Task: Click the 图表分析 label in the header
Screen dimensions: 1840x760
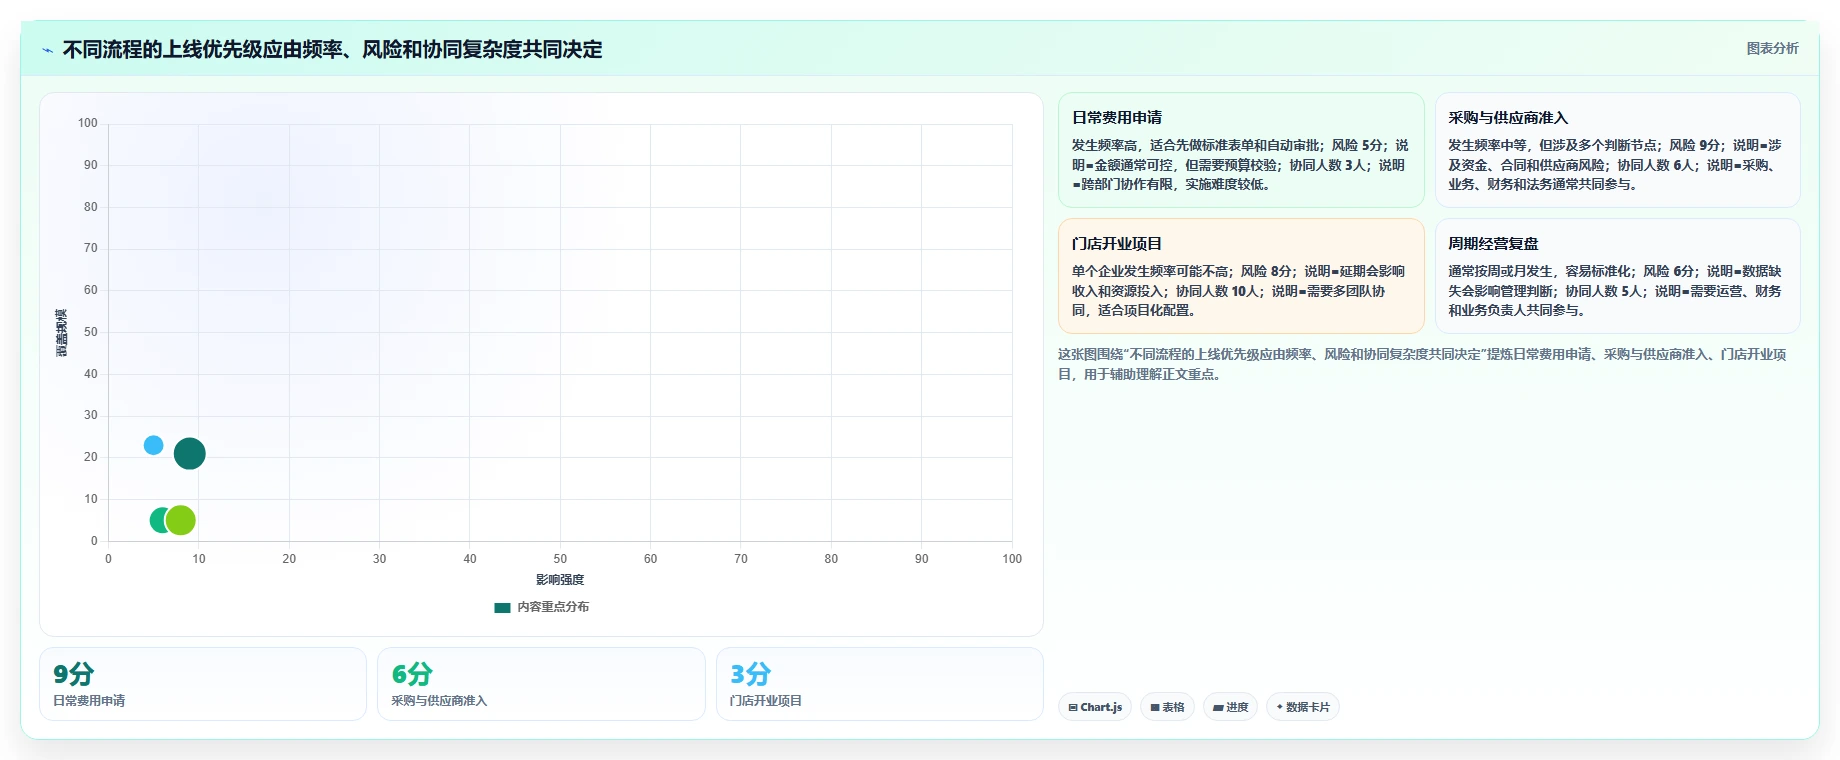Action: coord(1772,48)
